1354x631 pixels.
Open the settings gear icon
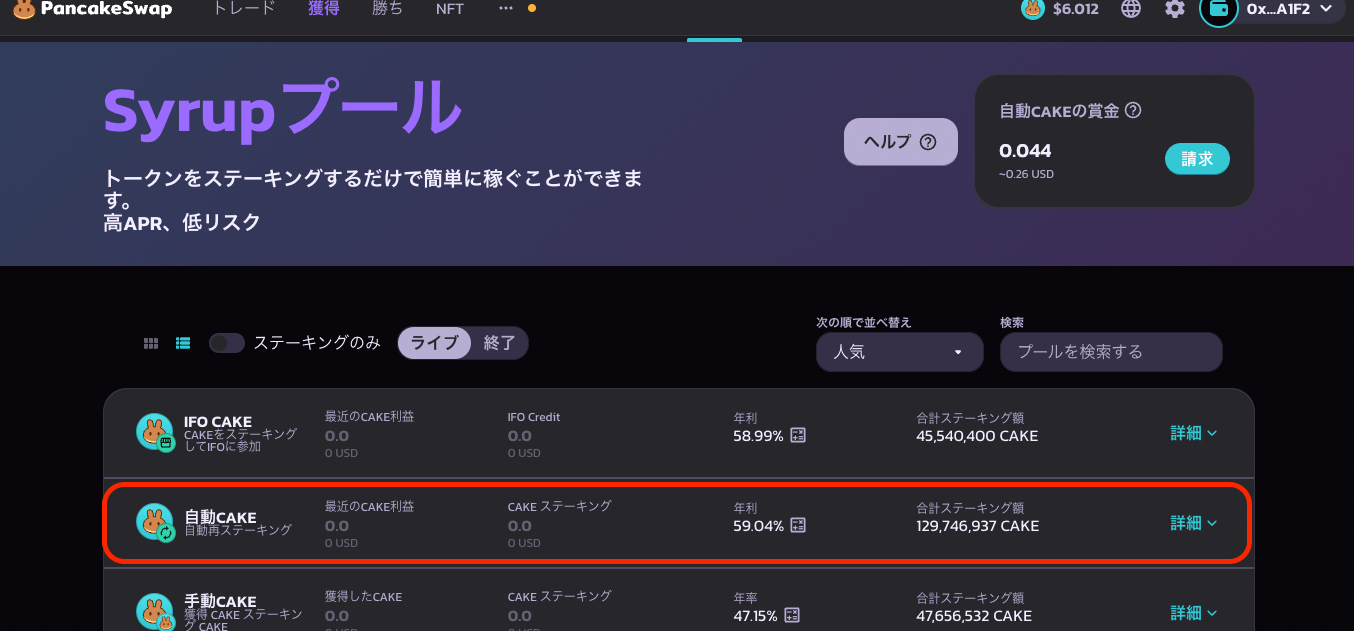pos(1175,9)
